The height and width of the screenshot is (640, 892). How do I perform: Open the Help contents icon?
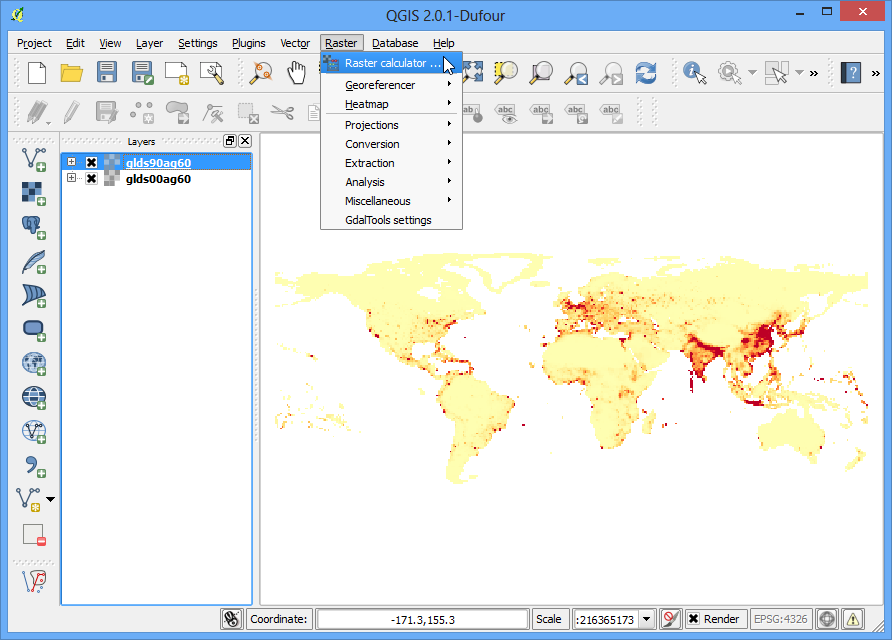[850, 73]
